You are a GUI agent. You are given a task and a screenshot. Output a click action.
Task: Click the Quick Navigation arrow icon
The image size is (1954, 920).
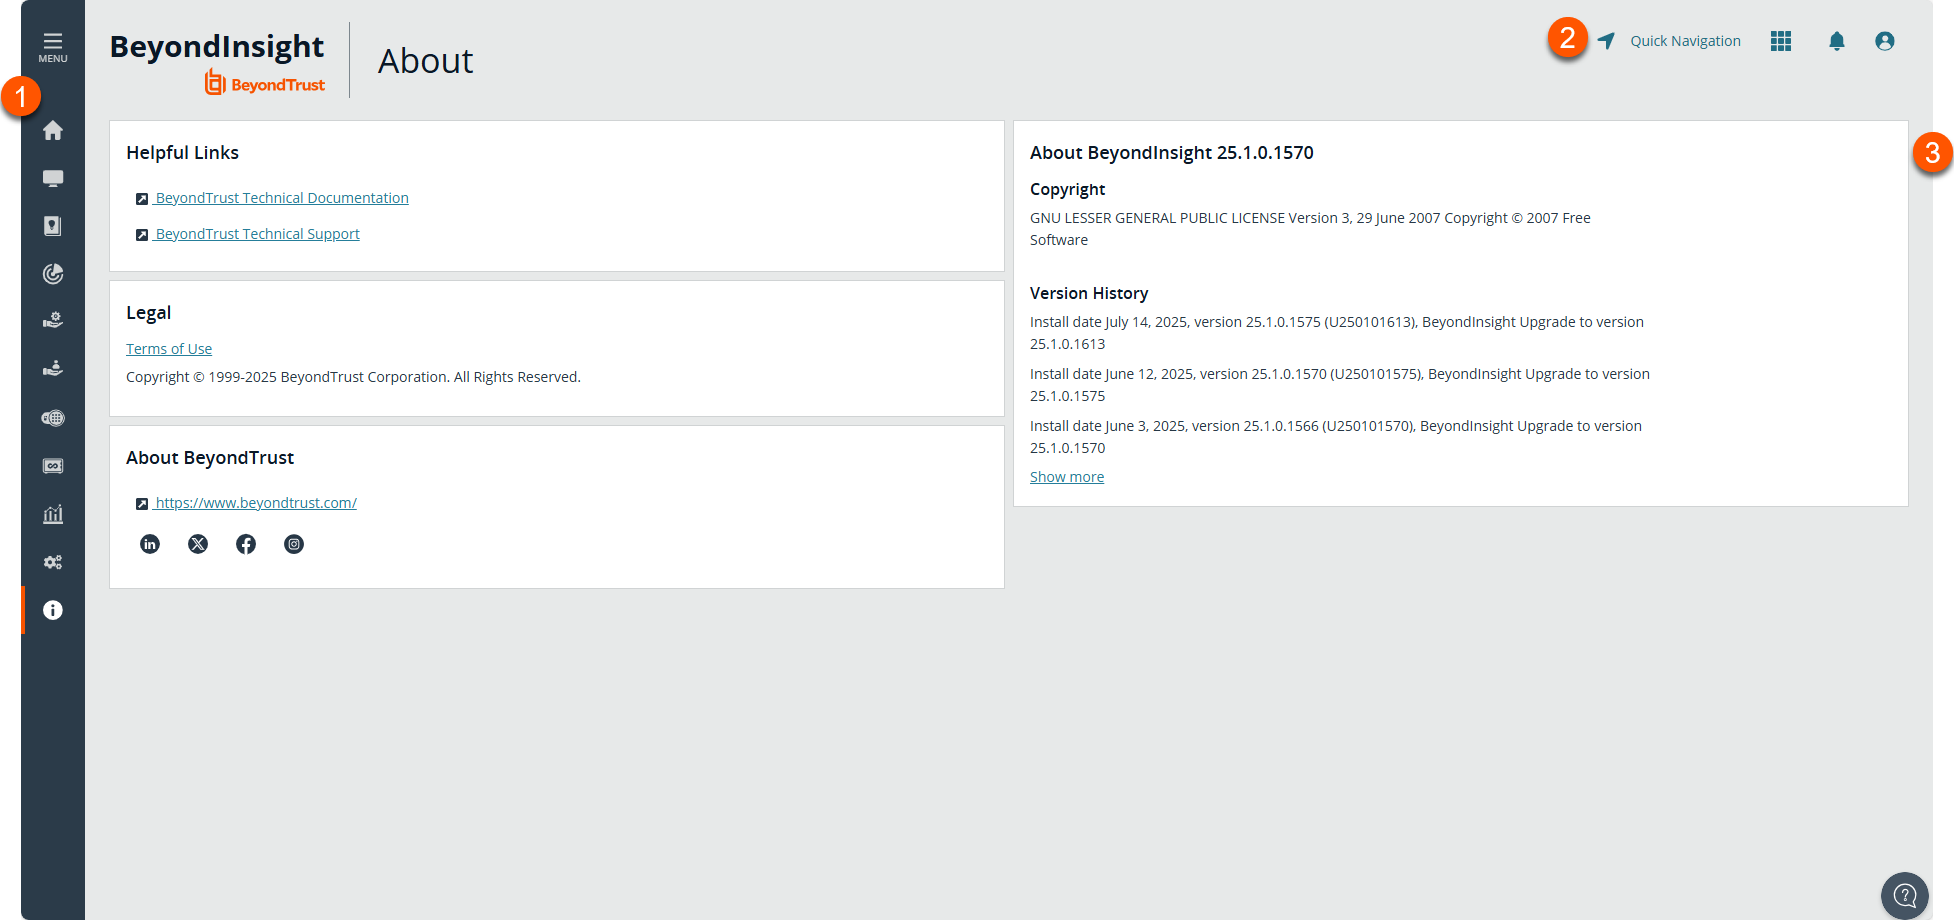pos(1606,41)
